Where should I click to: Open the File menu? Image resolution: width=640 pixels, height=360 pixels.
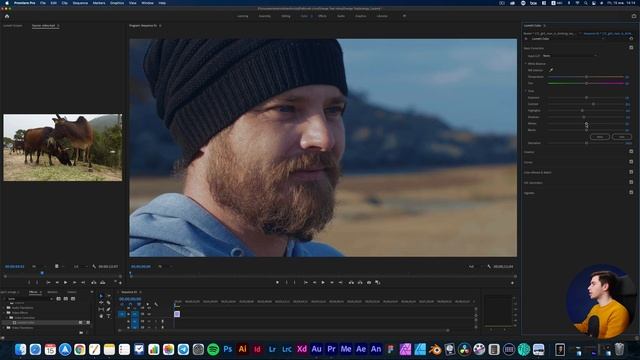[43, 3]
